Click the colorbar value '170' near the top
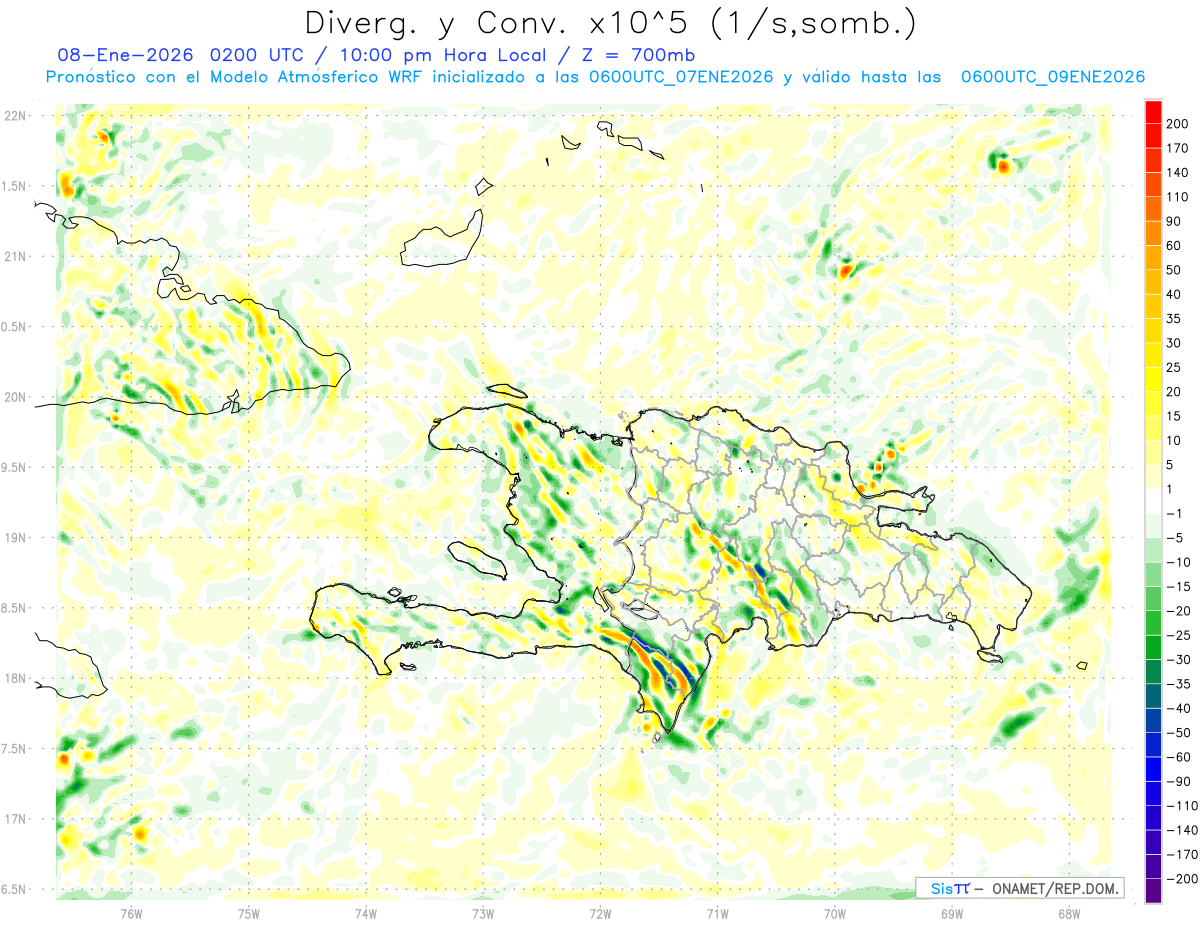 tap(1178, 148)
